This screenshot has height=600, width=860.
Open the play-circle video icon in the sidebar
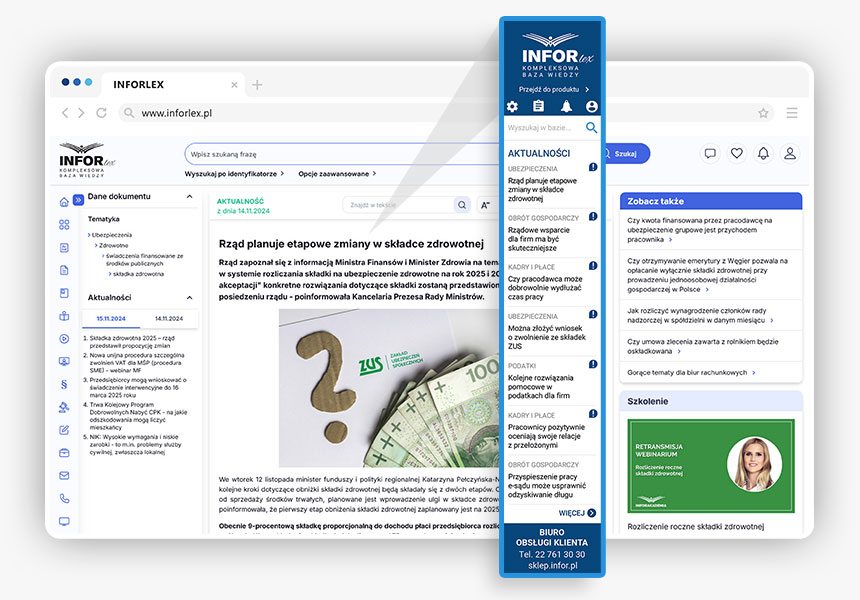[x=64, y=339]
